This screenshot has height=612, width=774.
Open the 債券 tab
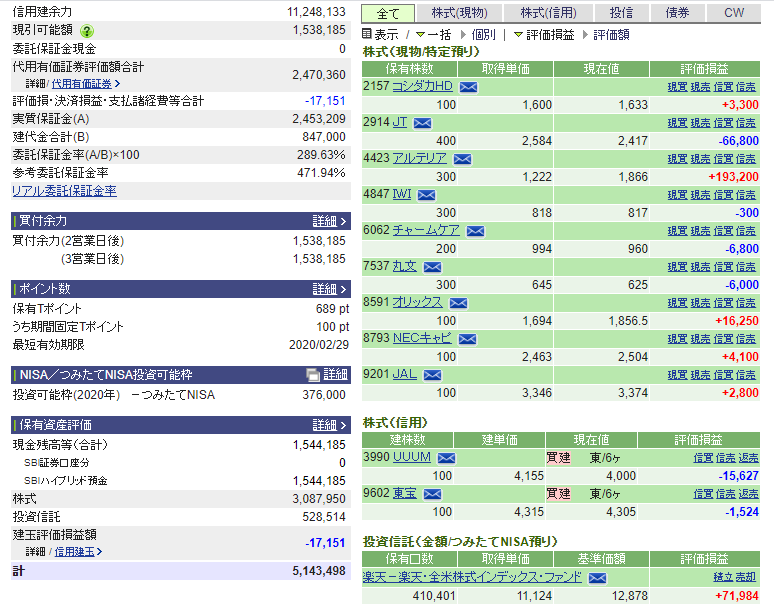[677, 13]
